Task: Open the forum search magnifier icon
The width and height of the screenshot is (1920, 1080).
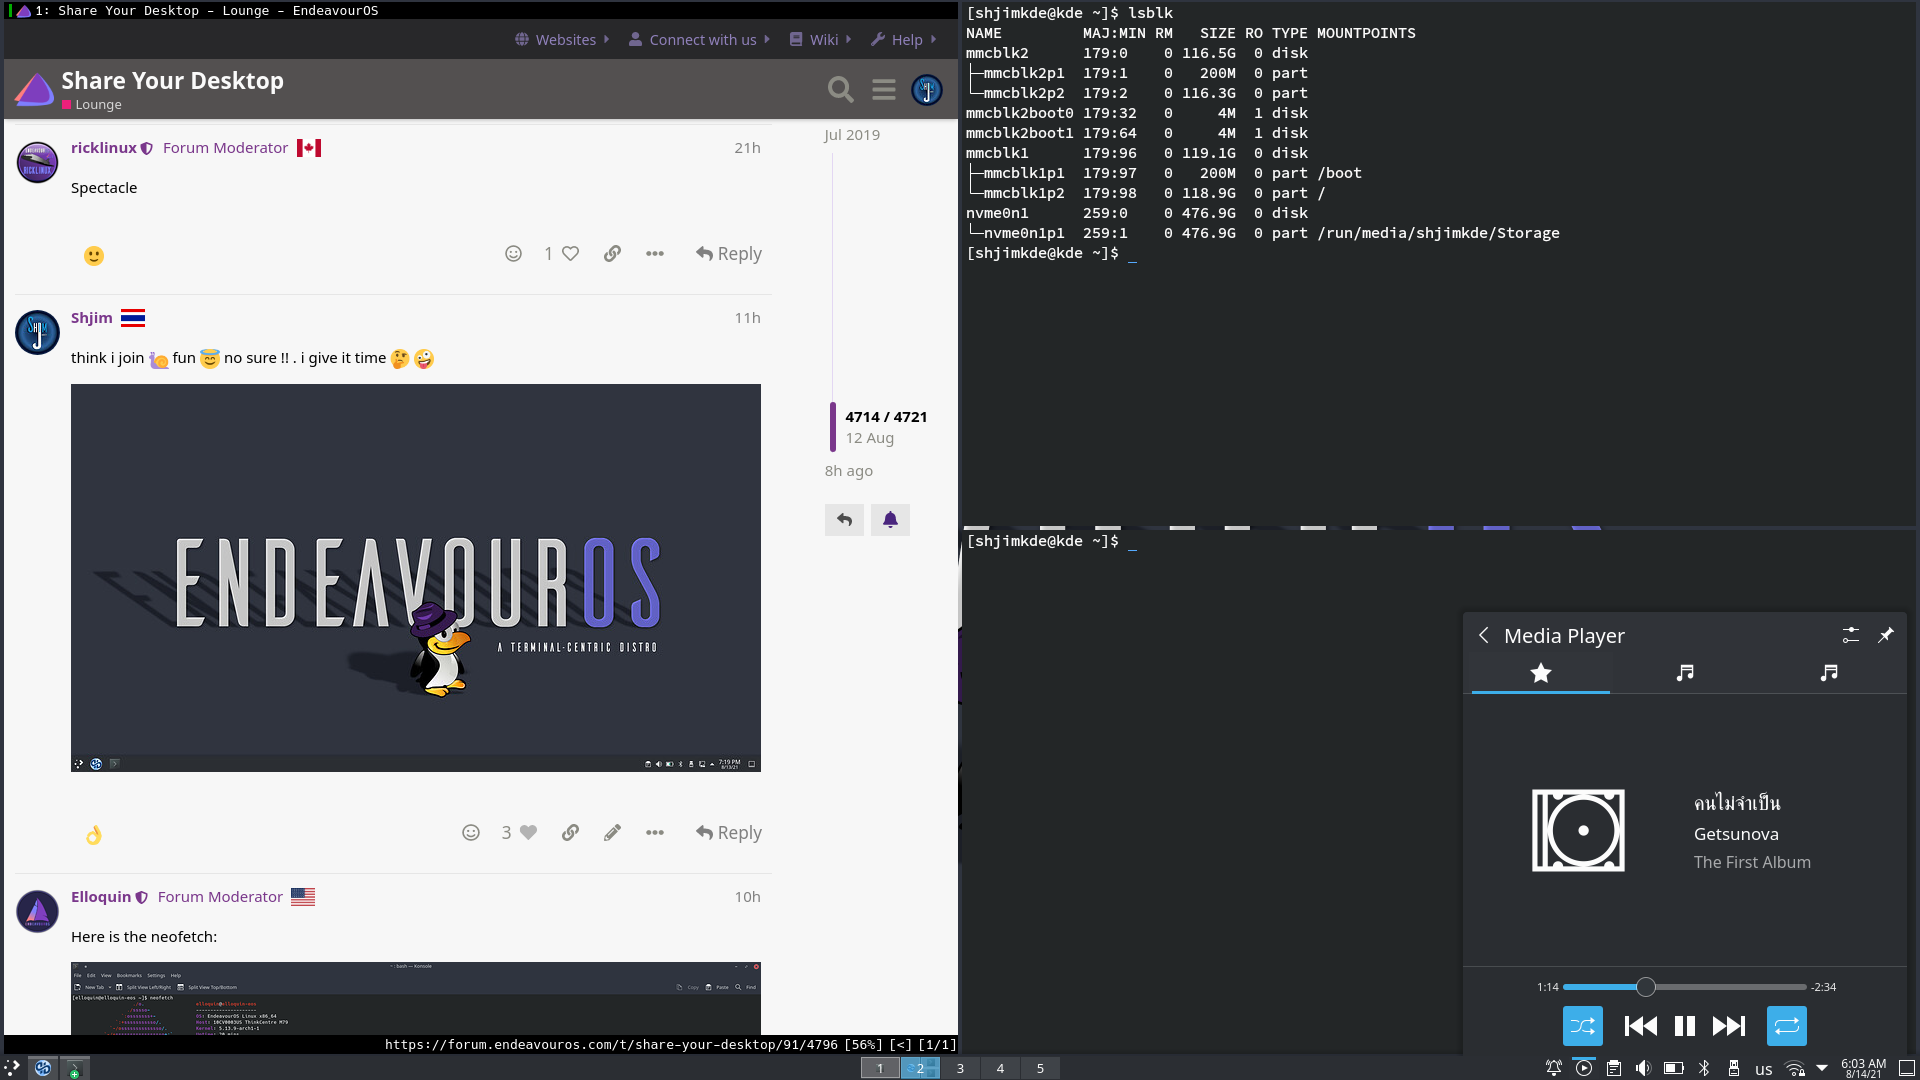Action: tap(840, 90)
